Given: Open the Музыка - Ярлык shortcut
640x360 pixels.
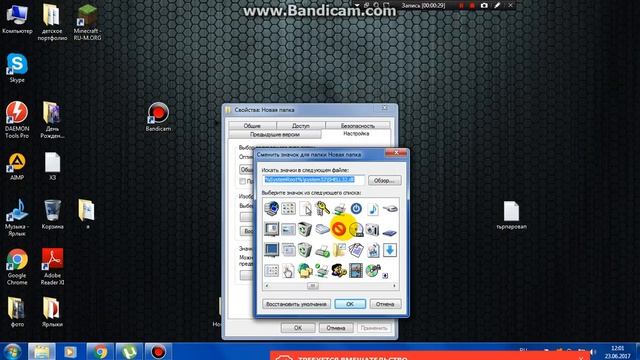Looking at the screenshot, I should [x=17, y=218].
